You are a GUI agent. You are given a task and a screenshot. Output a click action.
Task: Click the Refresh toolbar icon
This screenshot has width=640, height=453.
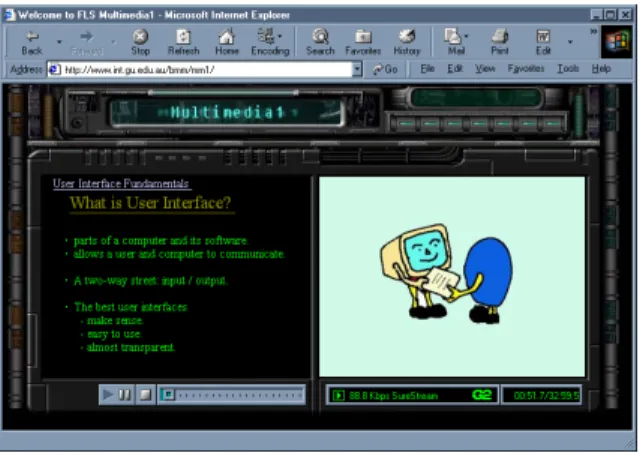[x=183, y=37]
